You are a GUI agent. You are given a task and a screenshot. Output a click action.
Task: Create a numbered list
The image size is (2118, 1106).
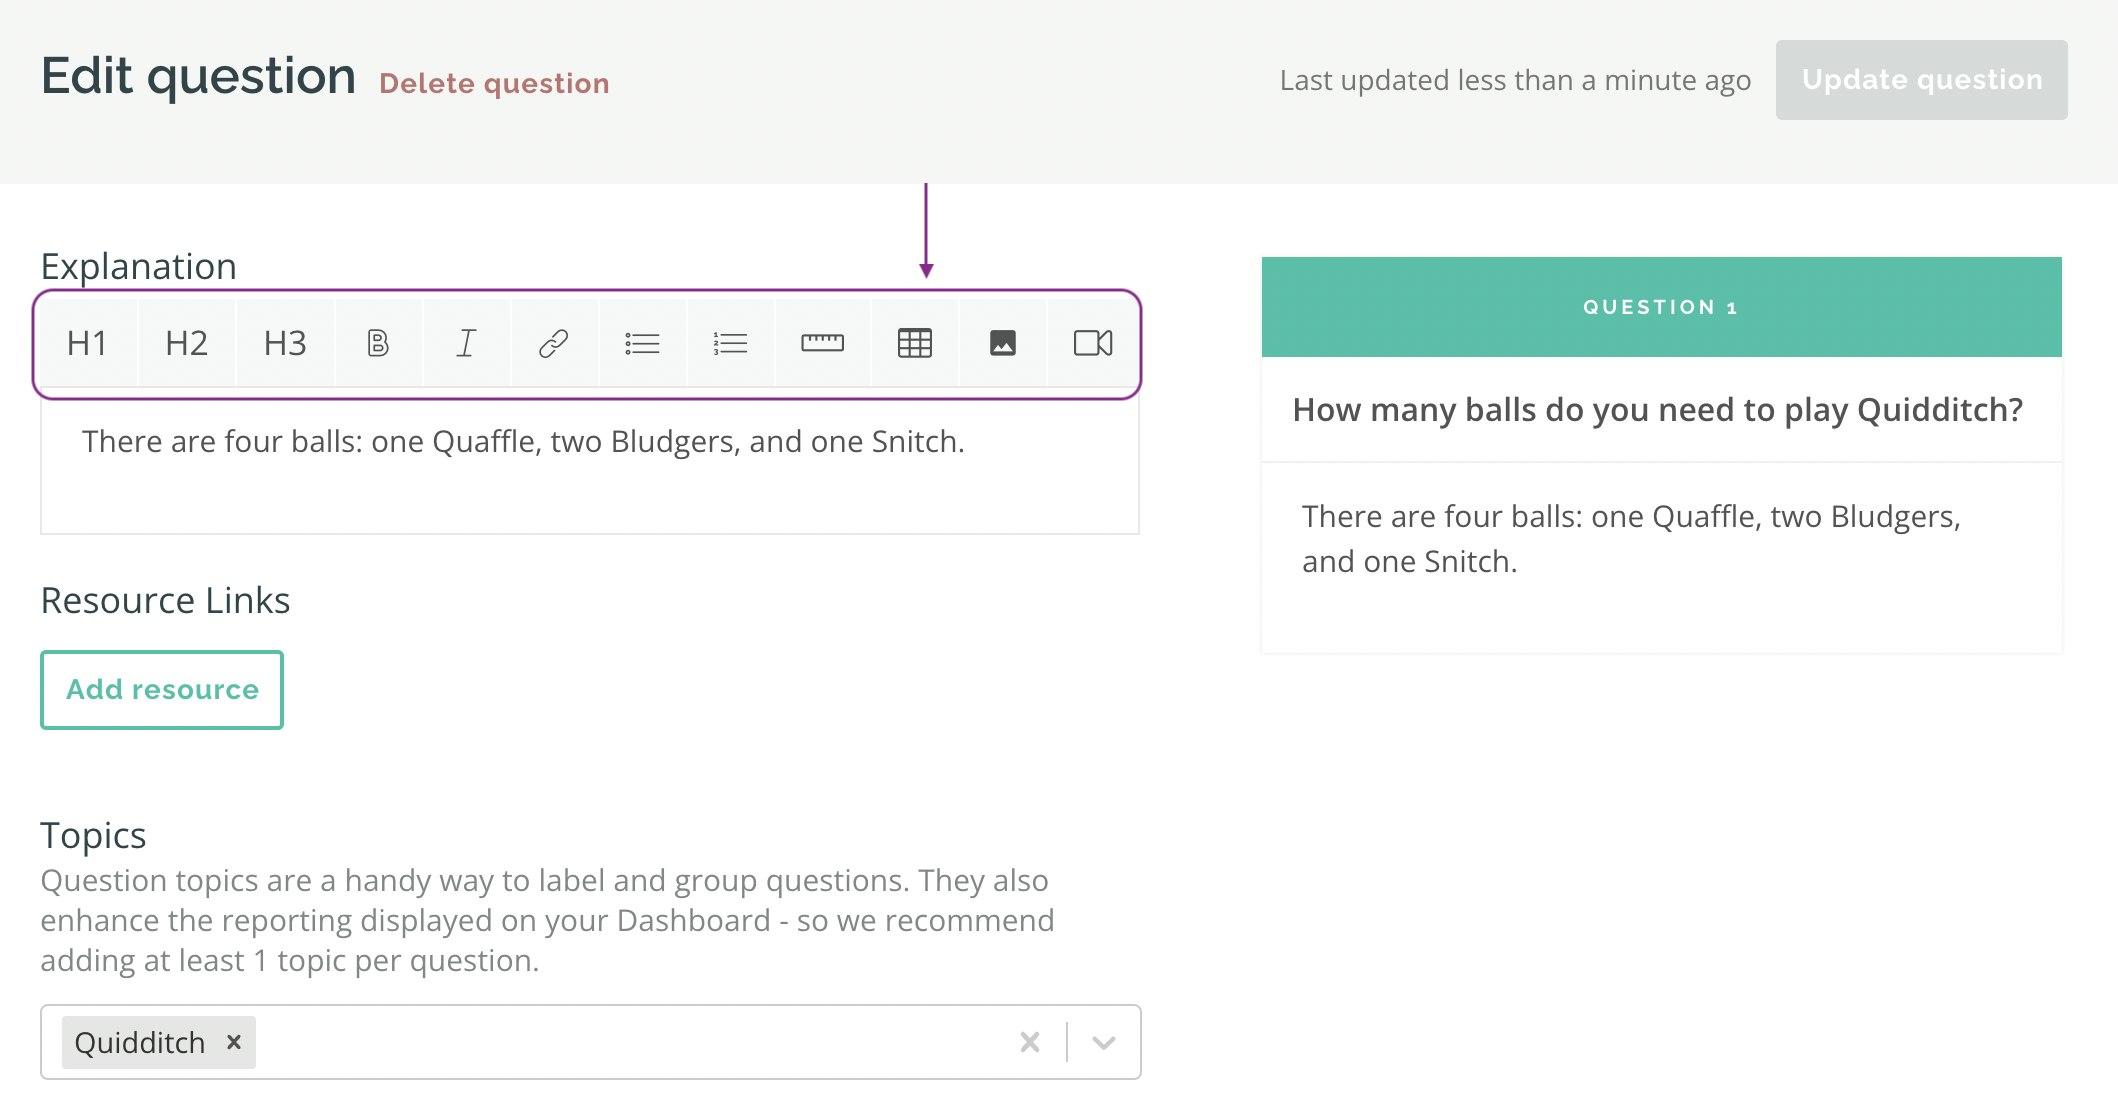(730, 344)
